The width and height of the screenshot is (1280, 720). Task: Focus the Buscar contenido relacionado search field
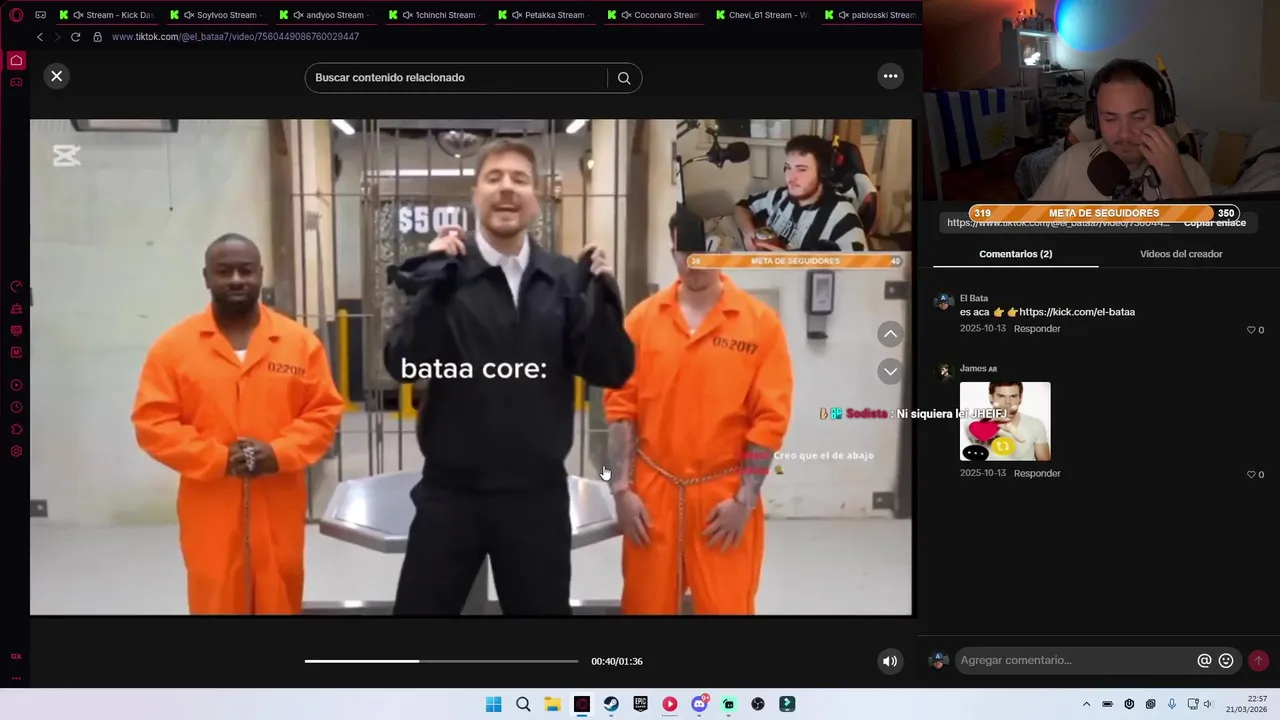[x=455, y=78]
